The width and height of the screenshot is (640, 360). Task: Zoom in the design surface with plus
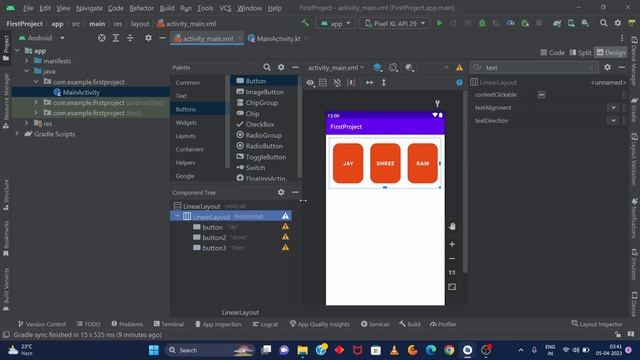coord(452,244)
